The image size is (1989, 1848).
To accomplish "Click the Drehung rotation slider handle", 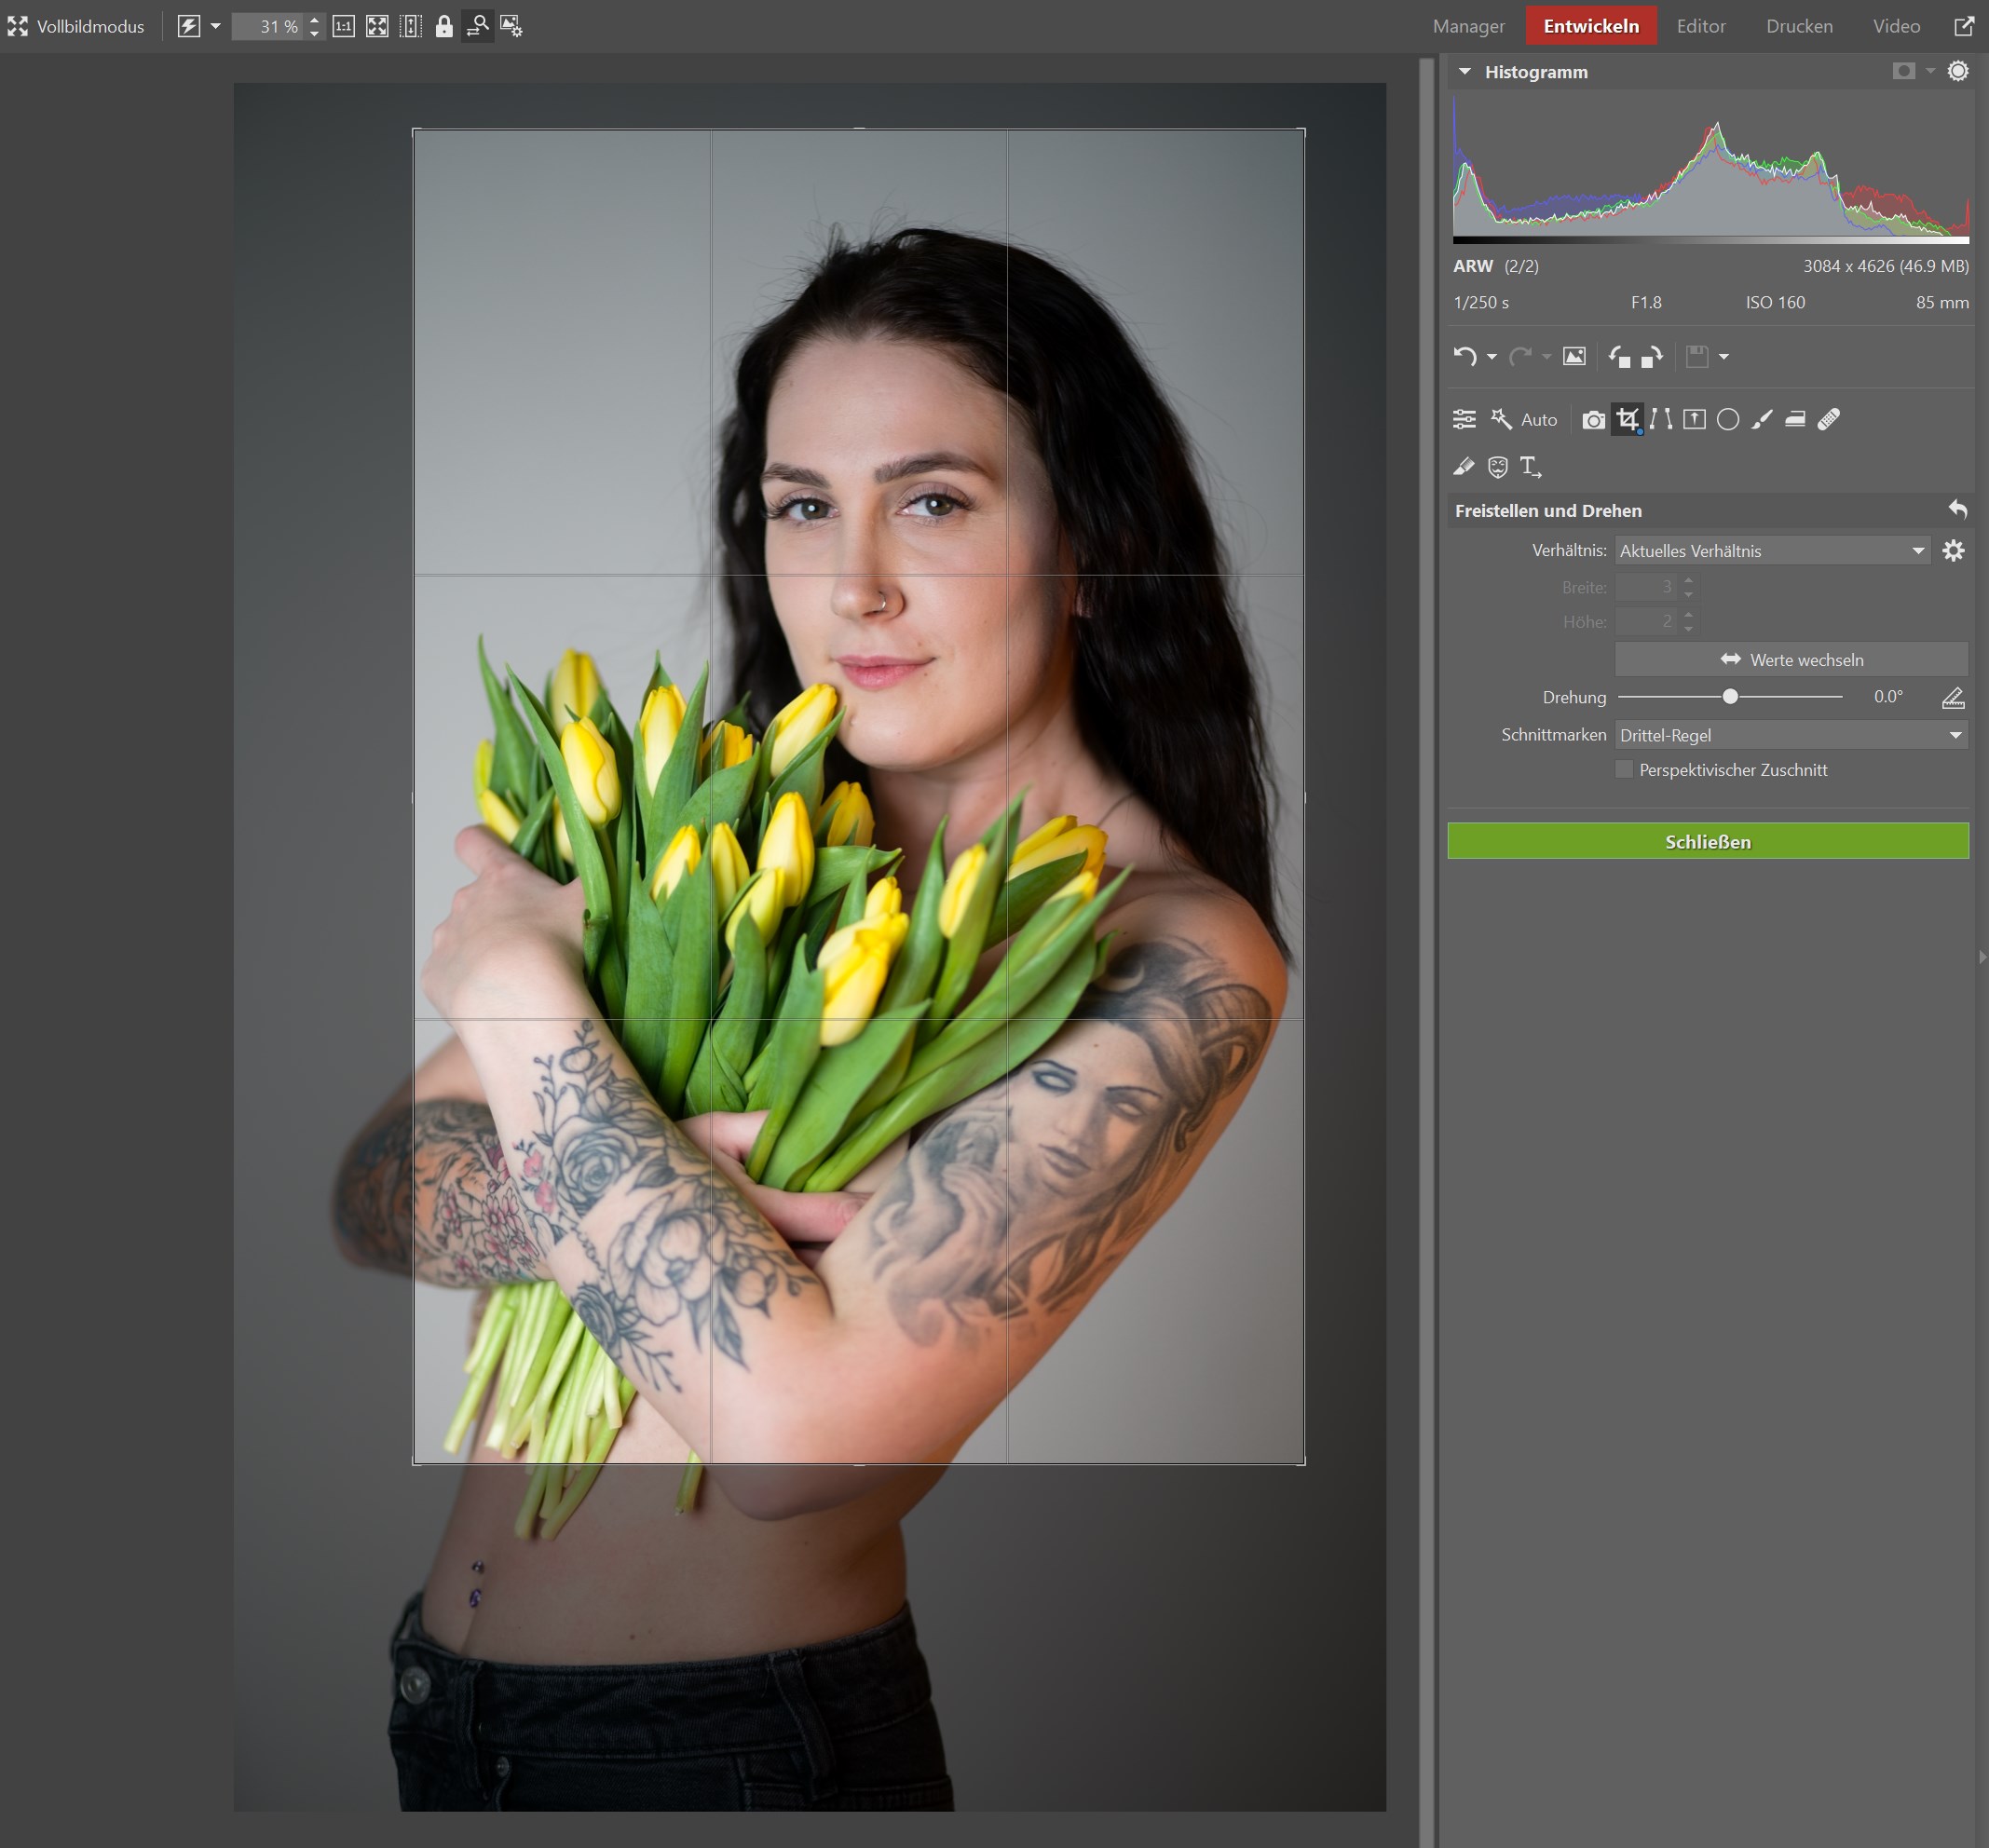I will [x=1730, y=696].
